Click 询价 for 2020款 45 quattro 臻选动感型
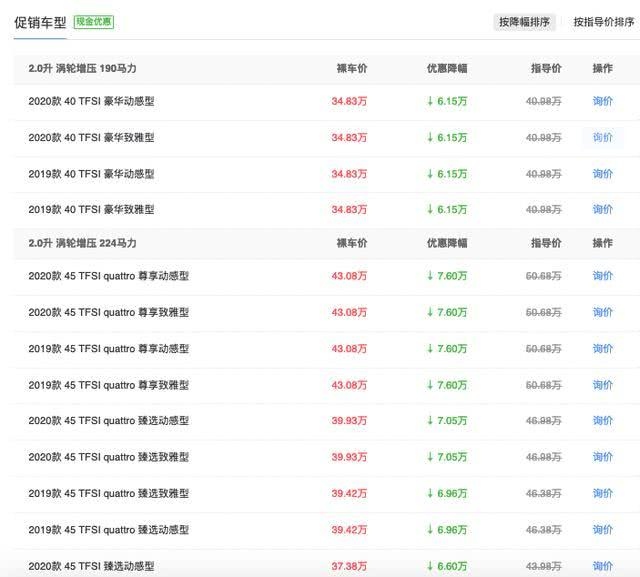 tap(602, 421)
